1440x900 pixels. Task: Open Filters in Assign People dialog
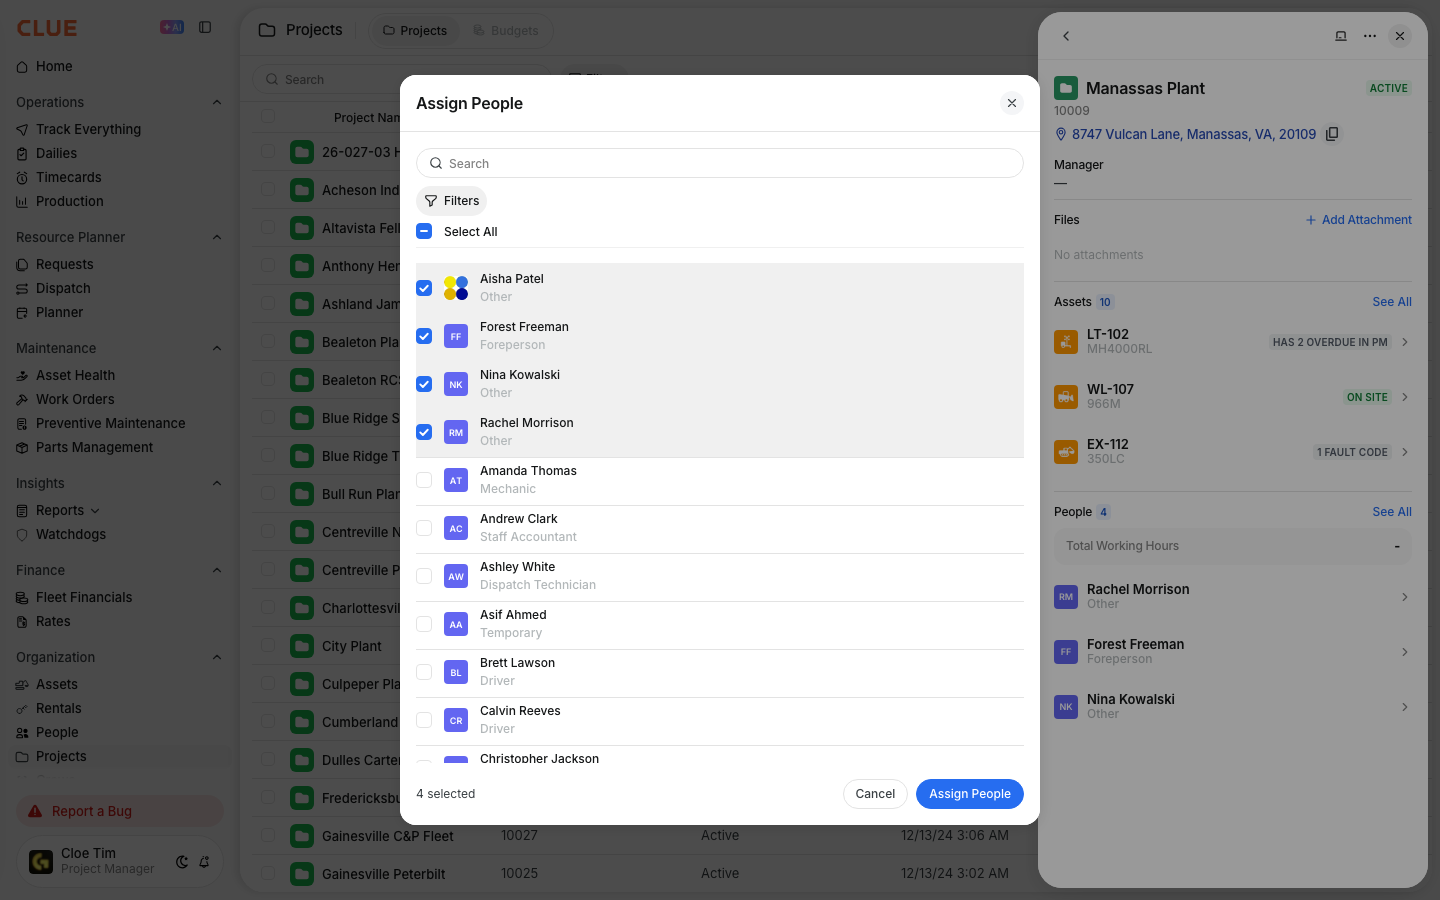point(451,201)
